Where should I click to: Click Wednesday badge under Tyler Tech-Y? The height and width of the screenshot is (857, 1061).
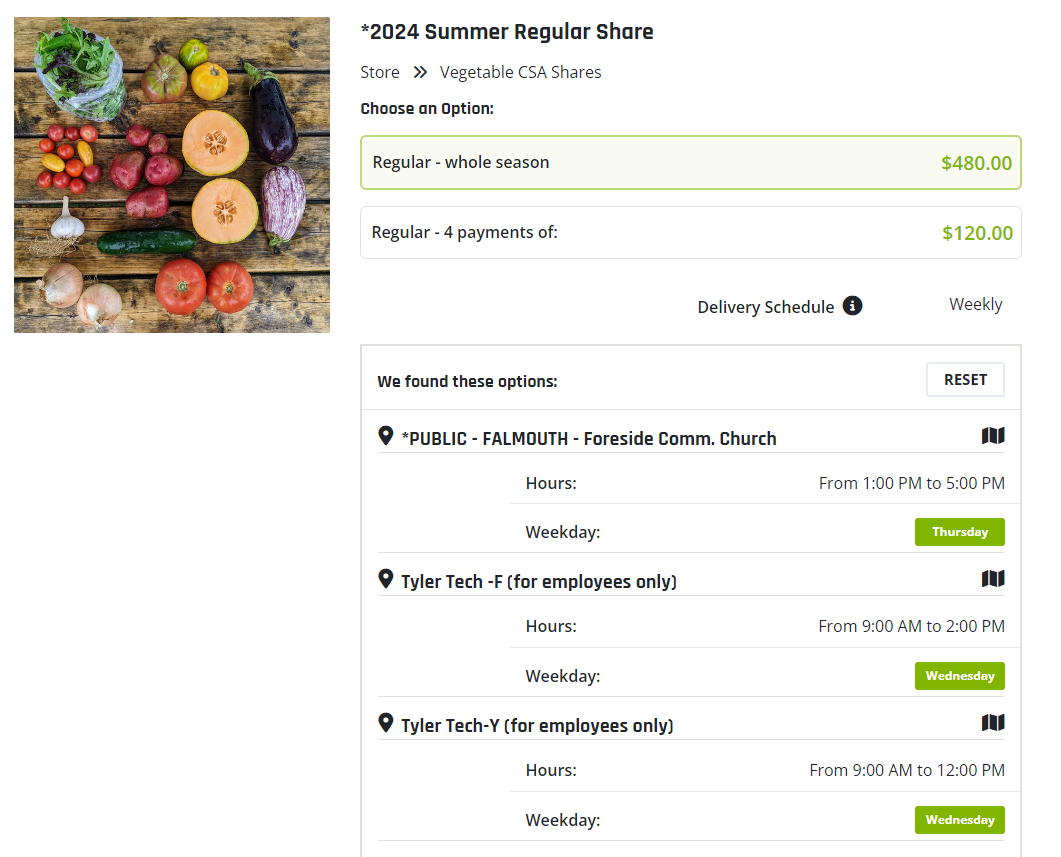coord(959,820)
